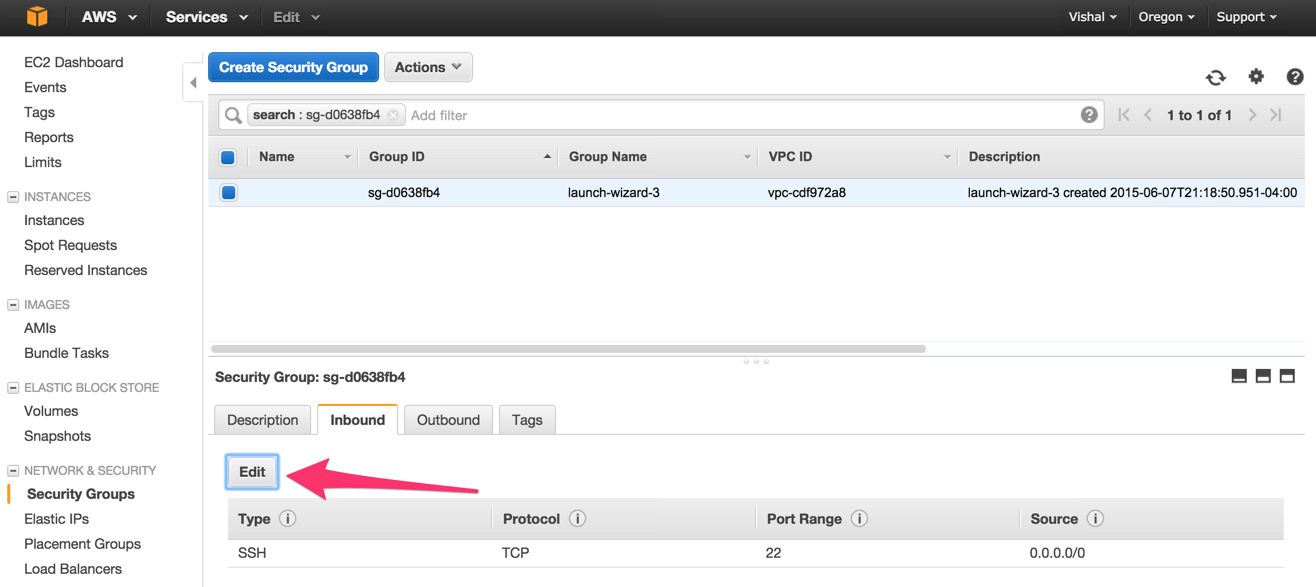
Task: Open the Services dropdown menu
Action: tap(206, 17)
